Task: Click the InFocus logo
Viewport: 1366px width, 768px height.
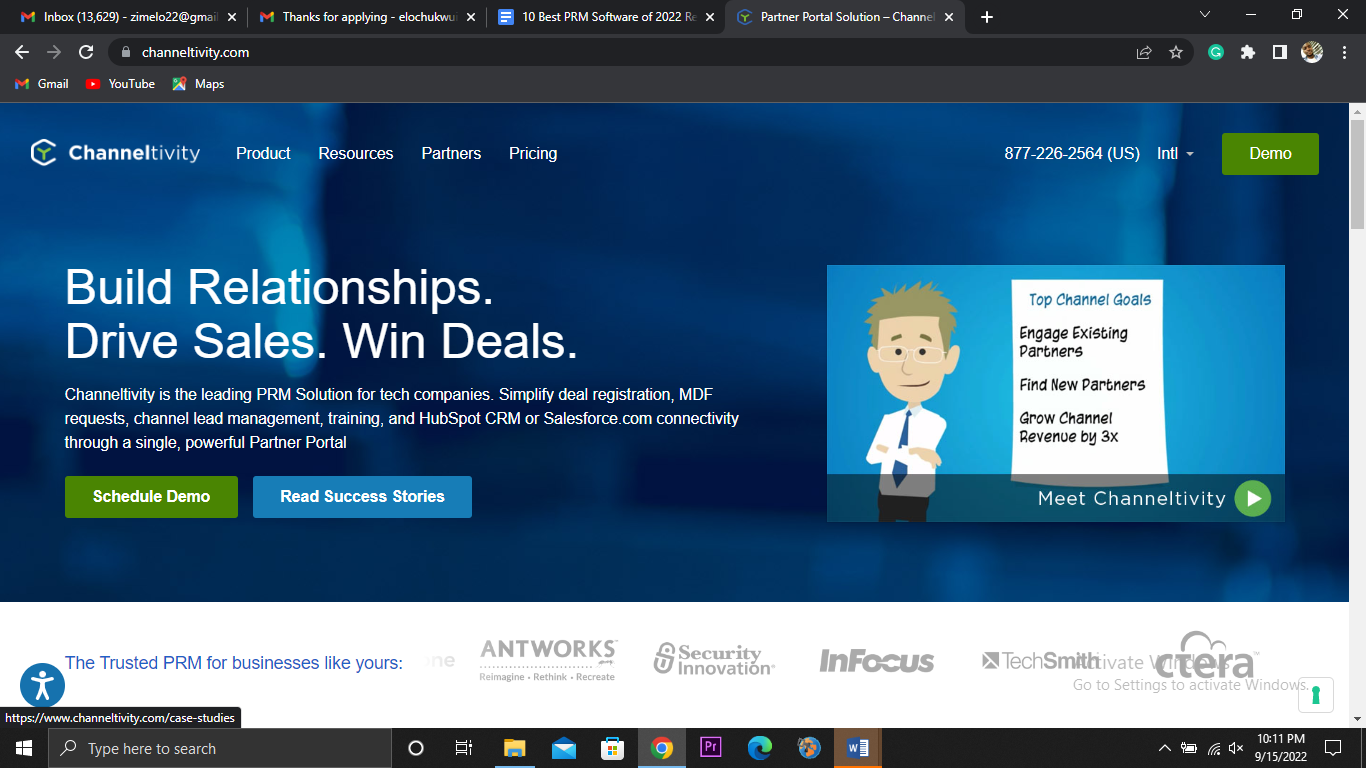Action: pyautogui.click(x=877, y=661)
